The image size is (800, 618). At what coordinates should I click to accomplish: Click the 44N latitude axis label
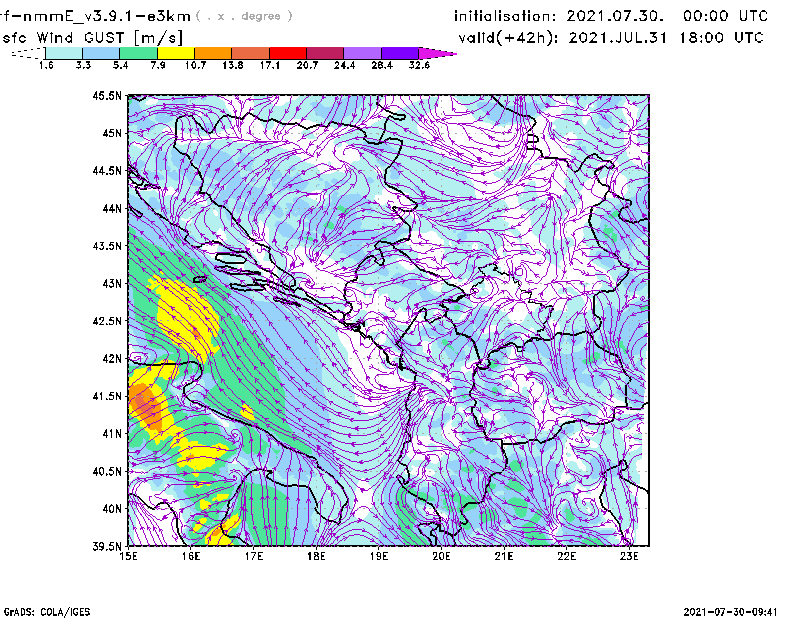point(112,208)
